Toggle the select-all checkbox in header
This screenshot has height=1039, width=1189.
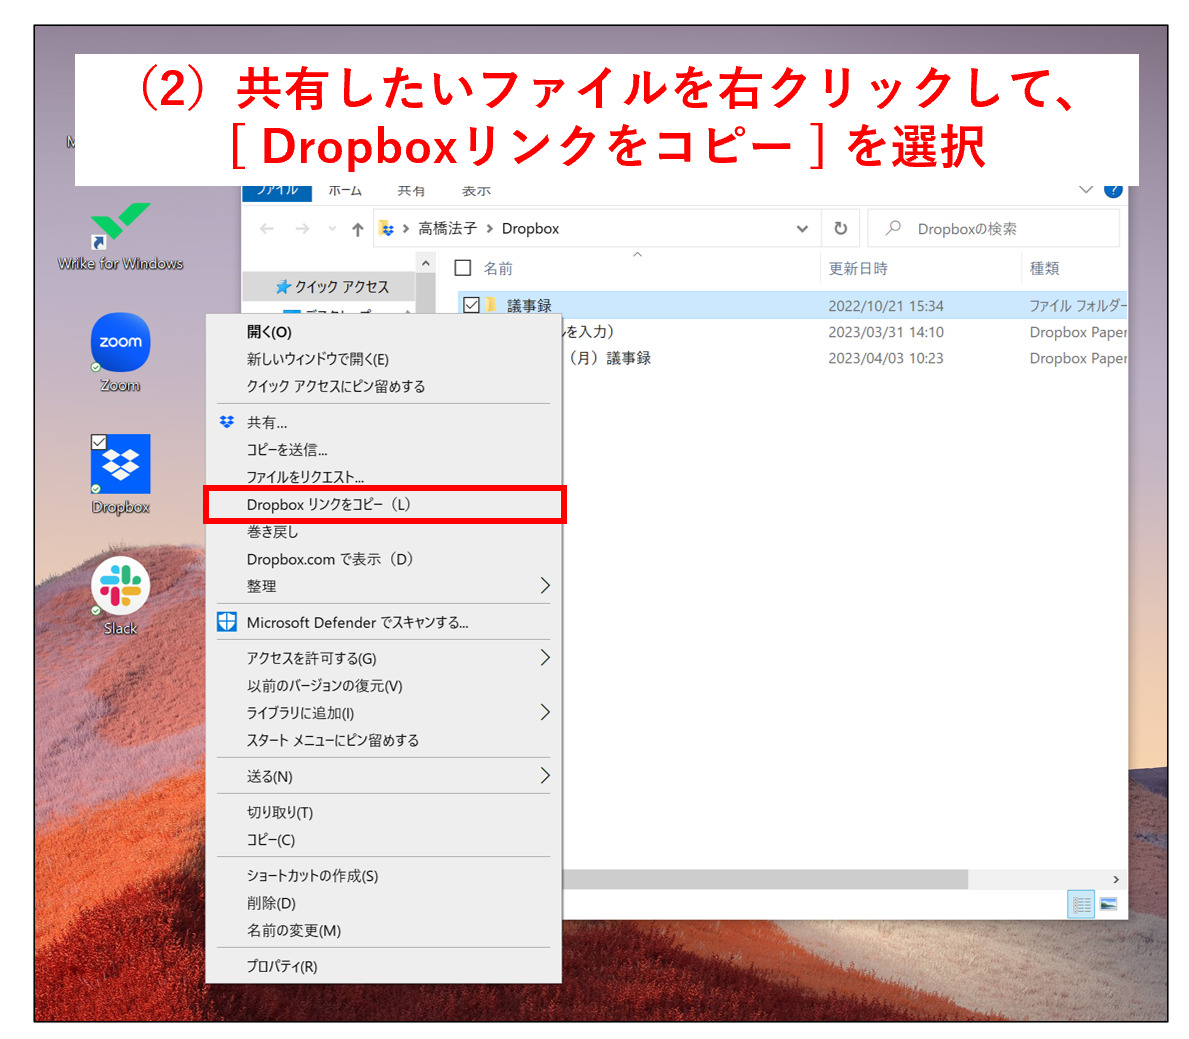463,268
